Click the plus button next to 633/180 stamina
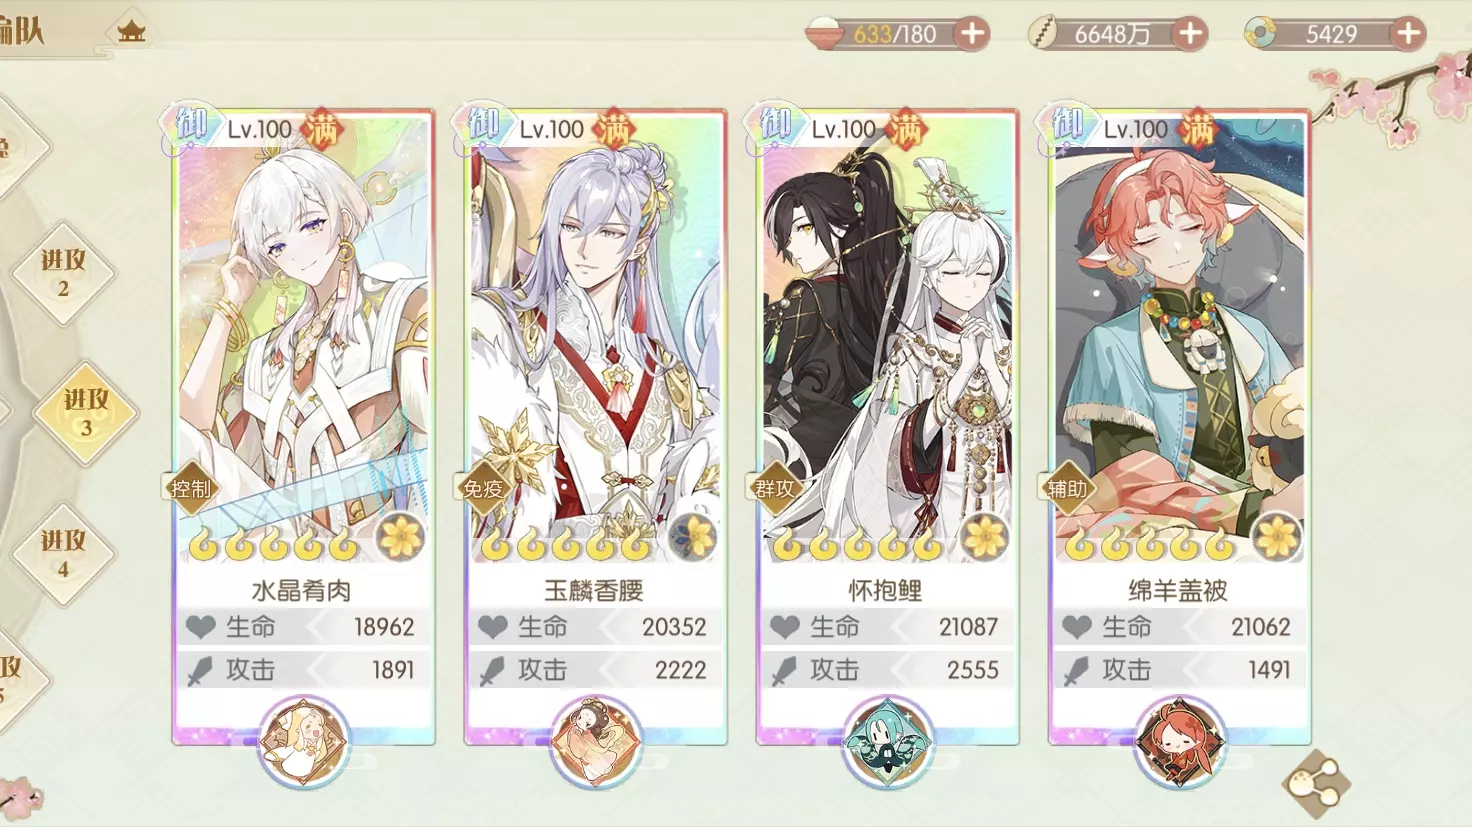Image resolution: width=1472 pixels, height=827 pixels. click(972, 34)
